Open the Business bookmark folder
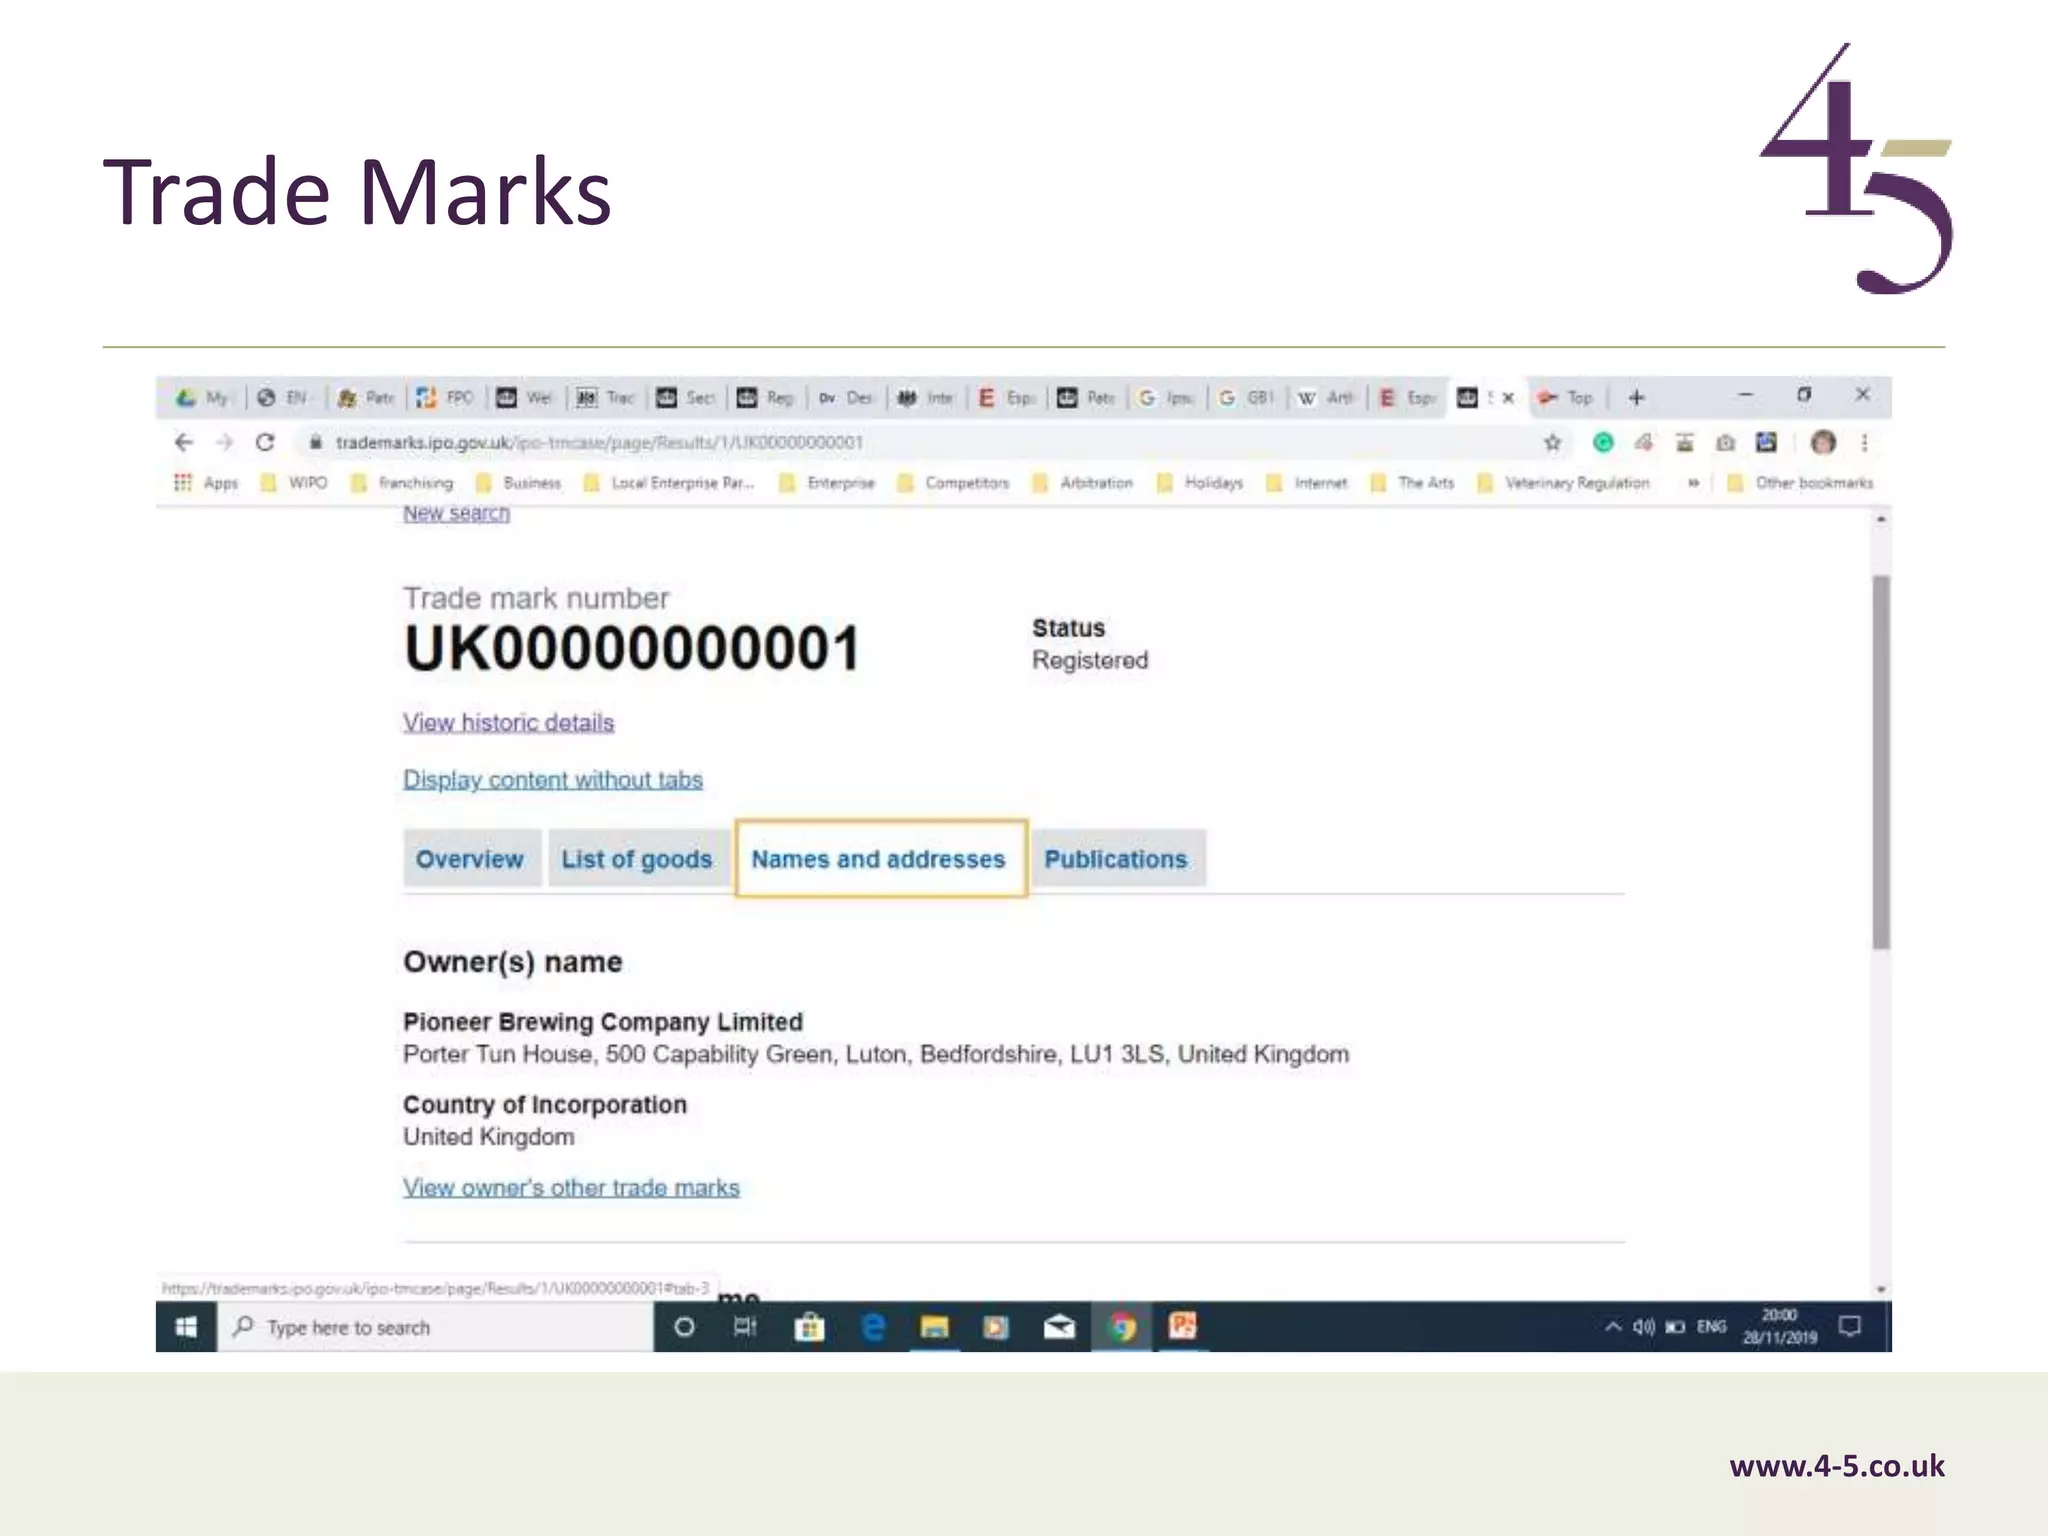2048x1536 pixels. 518,483
